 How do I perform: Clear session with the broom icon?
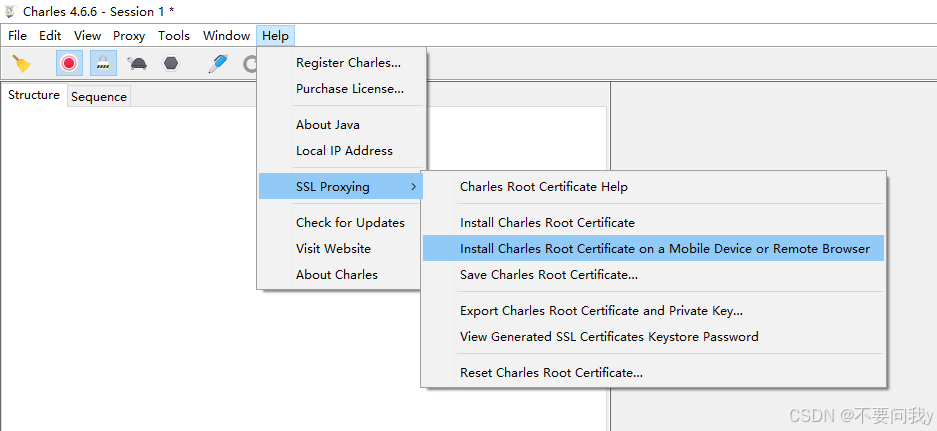click(22, 63)
